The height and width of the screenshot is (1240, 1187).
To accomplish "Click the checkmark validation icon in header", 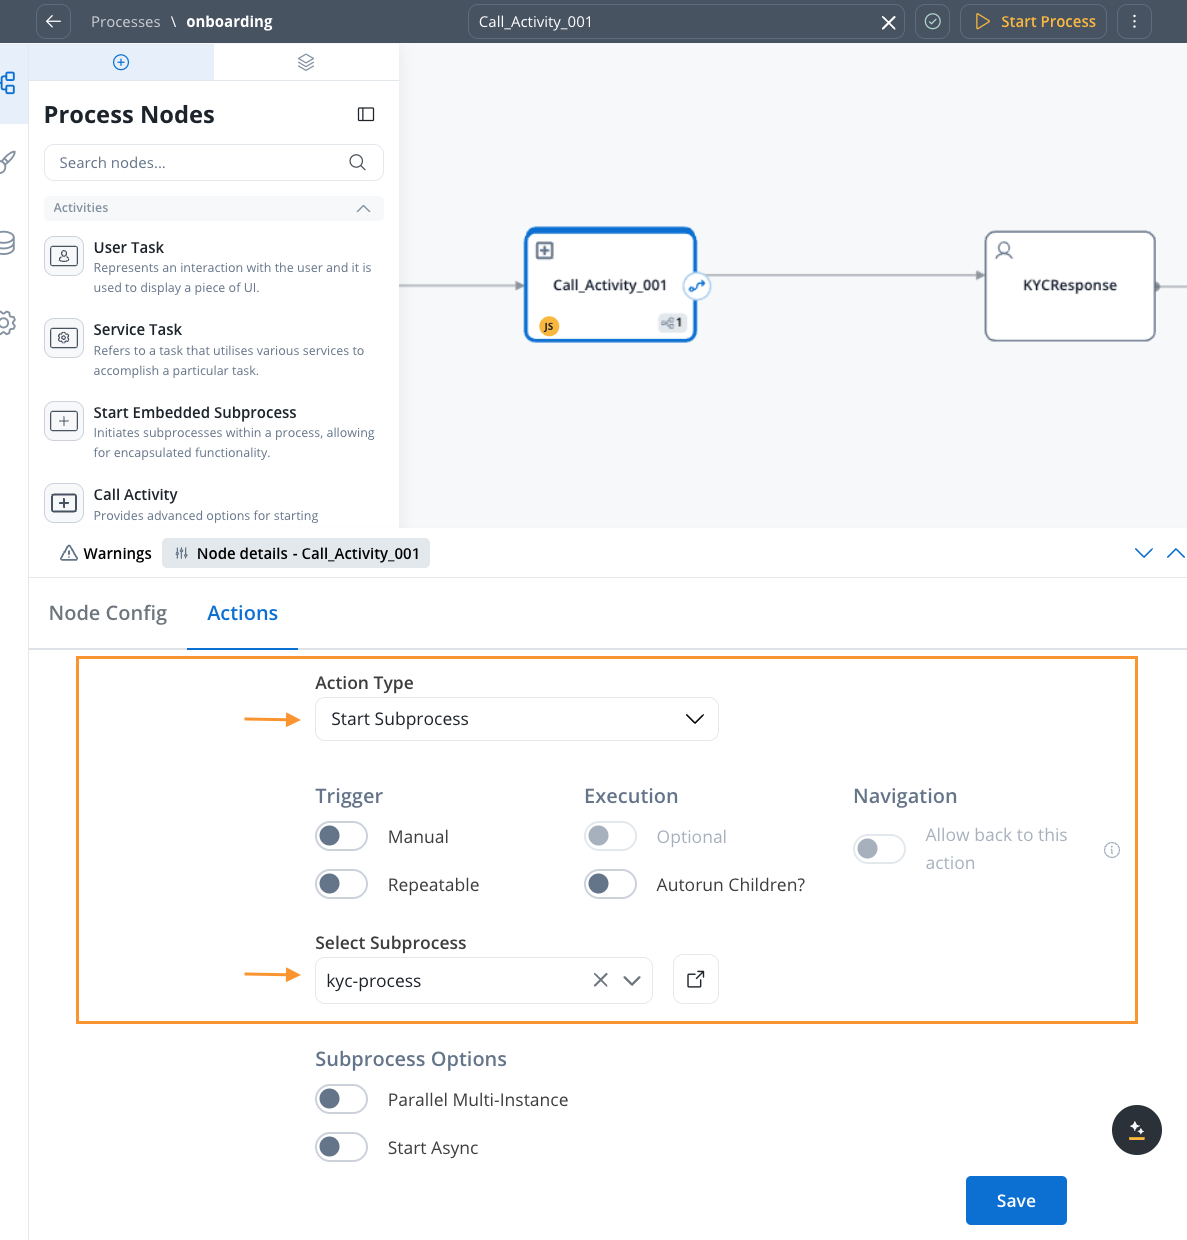I will tap(933, 22).
